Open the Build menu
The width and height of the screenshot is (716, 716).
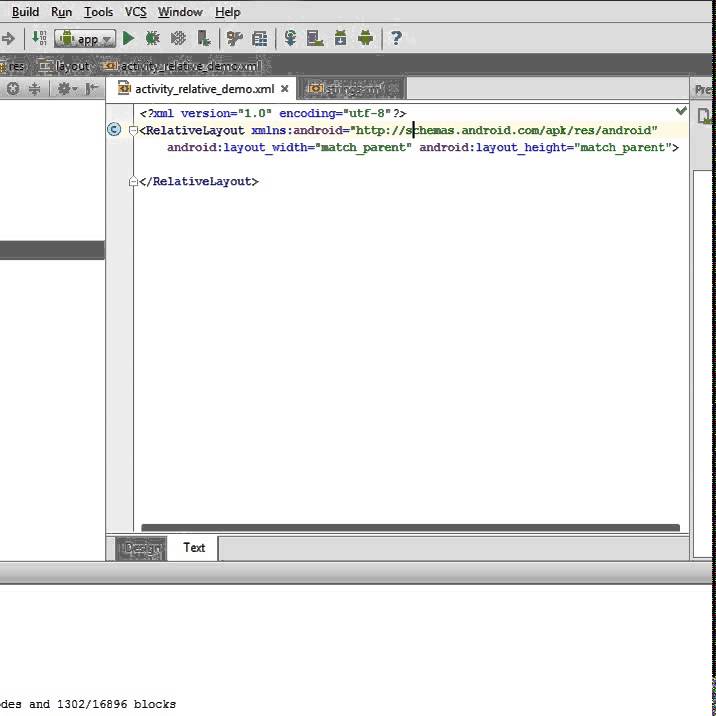coord(25,12)
